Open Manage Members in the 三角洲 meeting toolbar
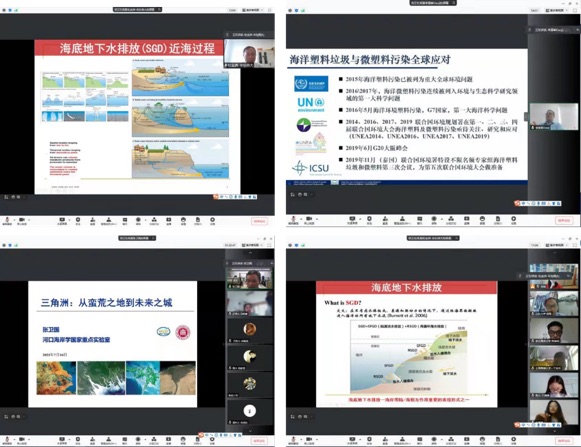The height and width of the screenshot is (447, 581). click(x=109, y=440)
